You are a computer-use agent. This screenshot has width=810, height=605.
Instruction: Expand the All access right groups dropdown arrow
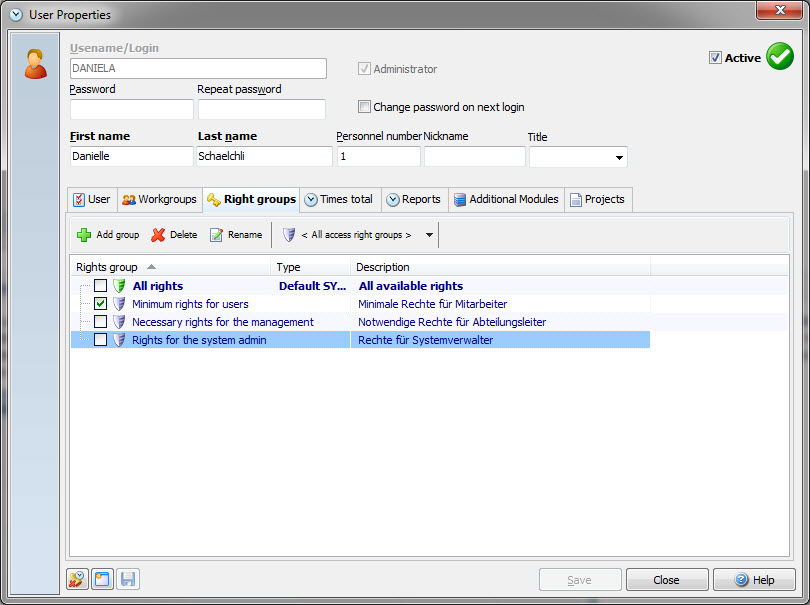click(429, 235)
